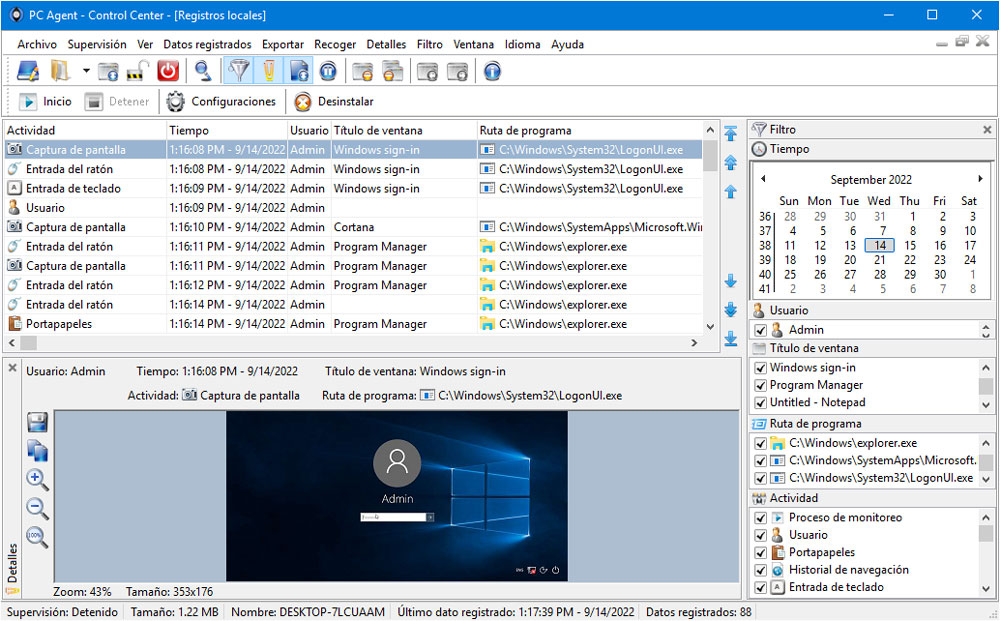The image size is (1000, 621).
Task: Click the Configuraciones button
Action: 221,101
